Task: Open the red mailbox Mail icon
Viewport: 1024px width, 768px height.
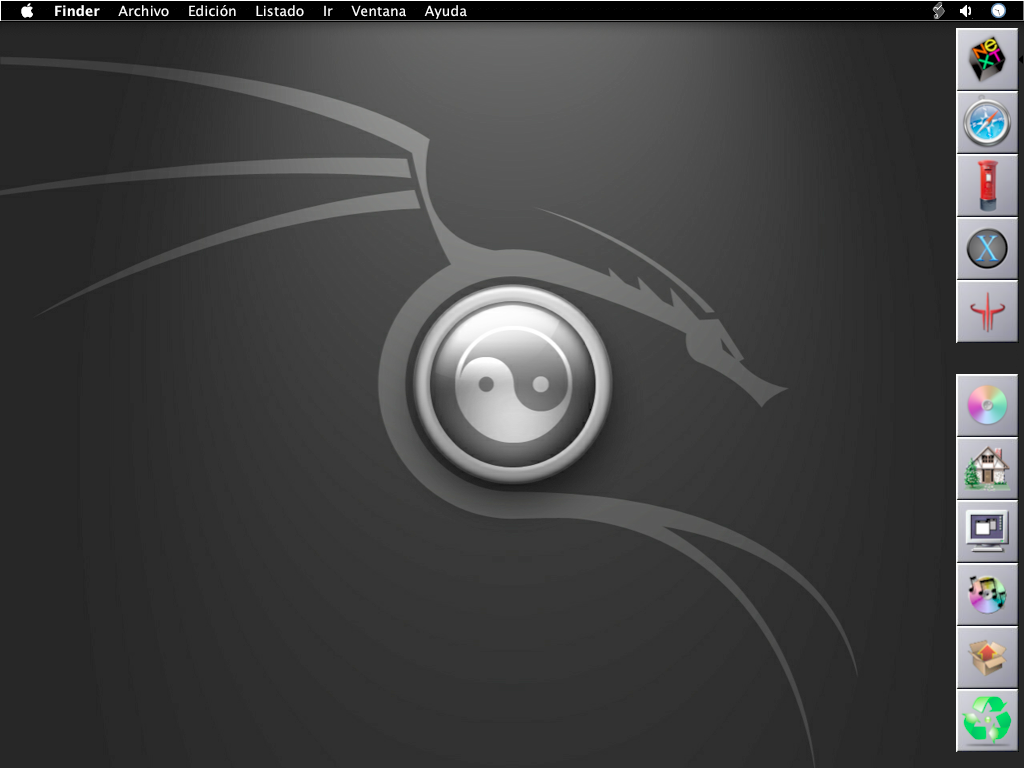Action: [x=987, y=185]
